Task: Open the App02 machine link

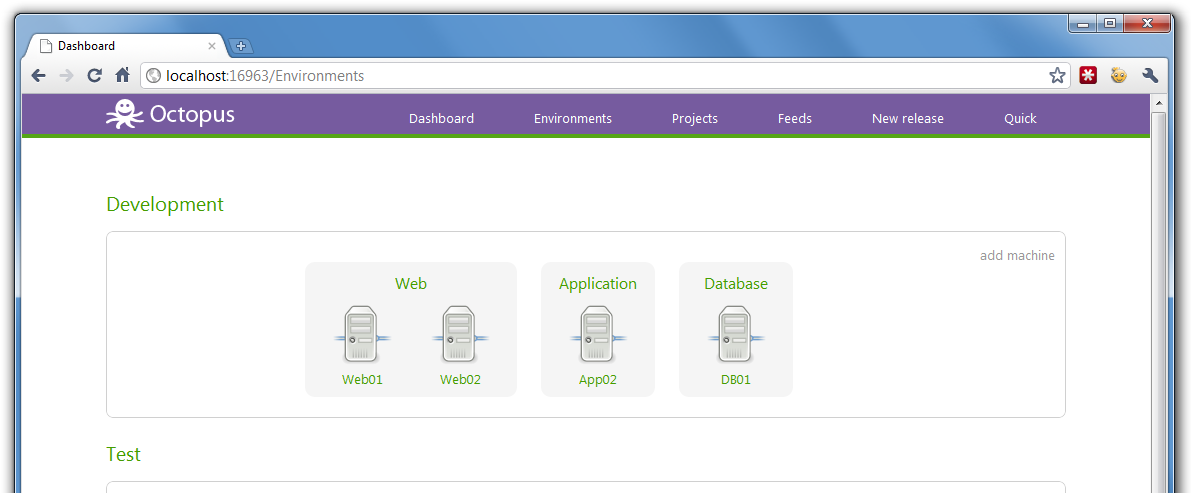Action: click(x=598, y=380)
